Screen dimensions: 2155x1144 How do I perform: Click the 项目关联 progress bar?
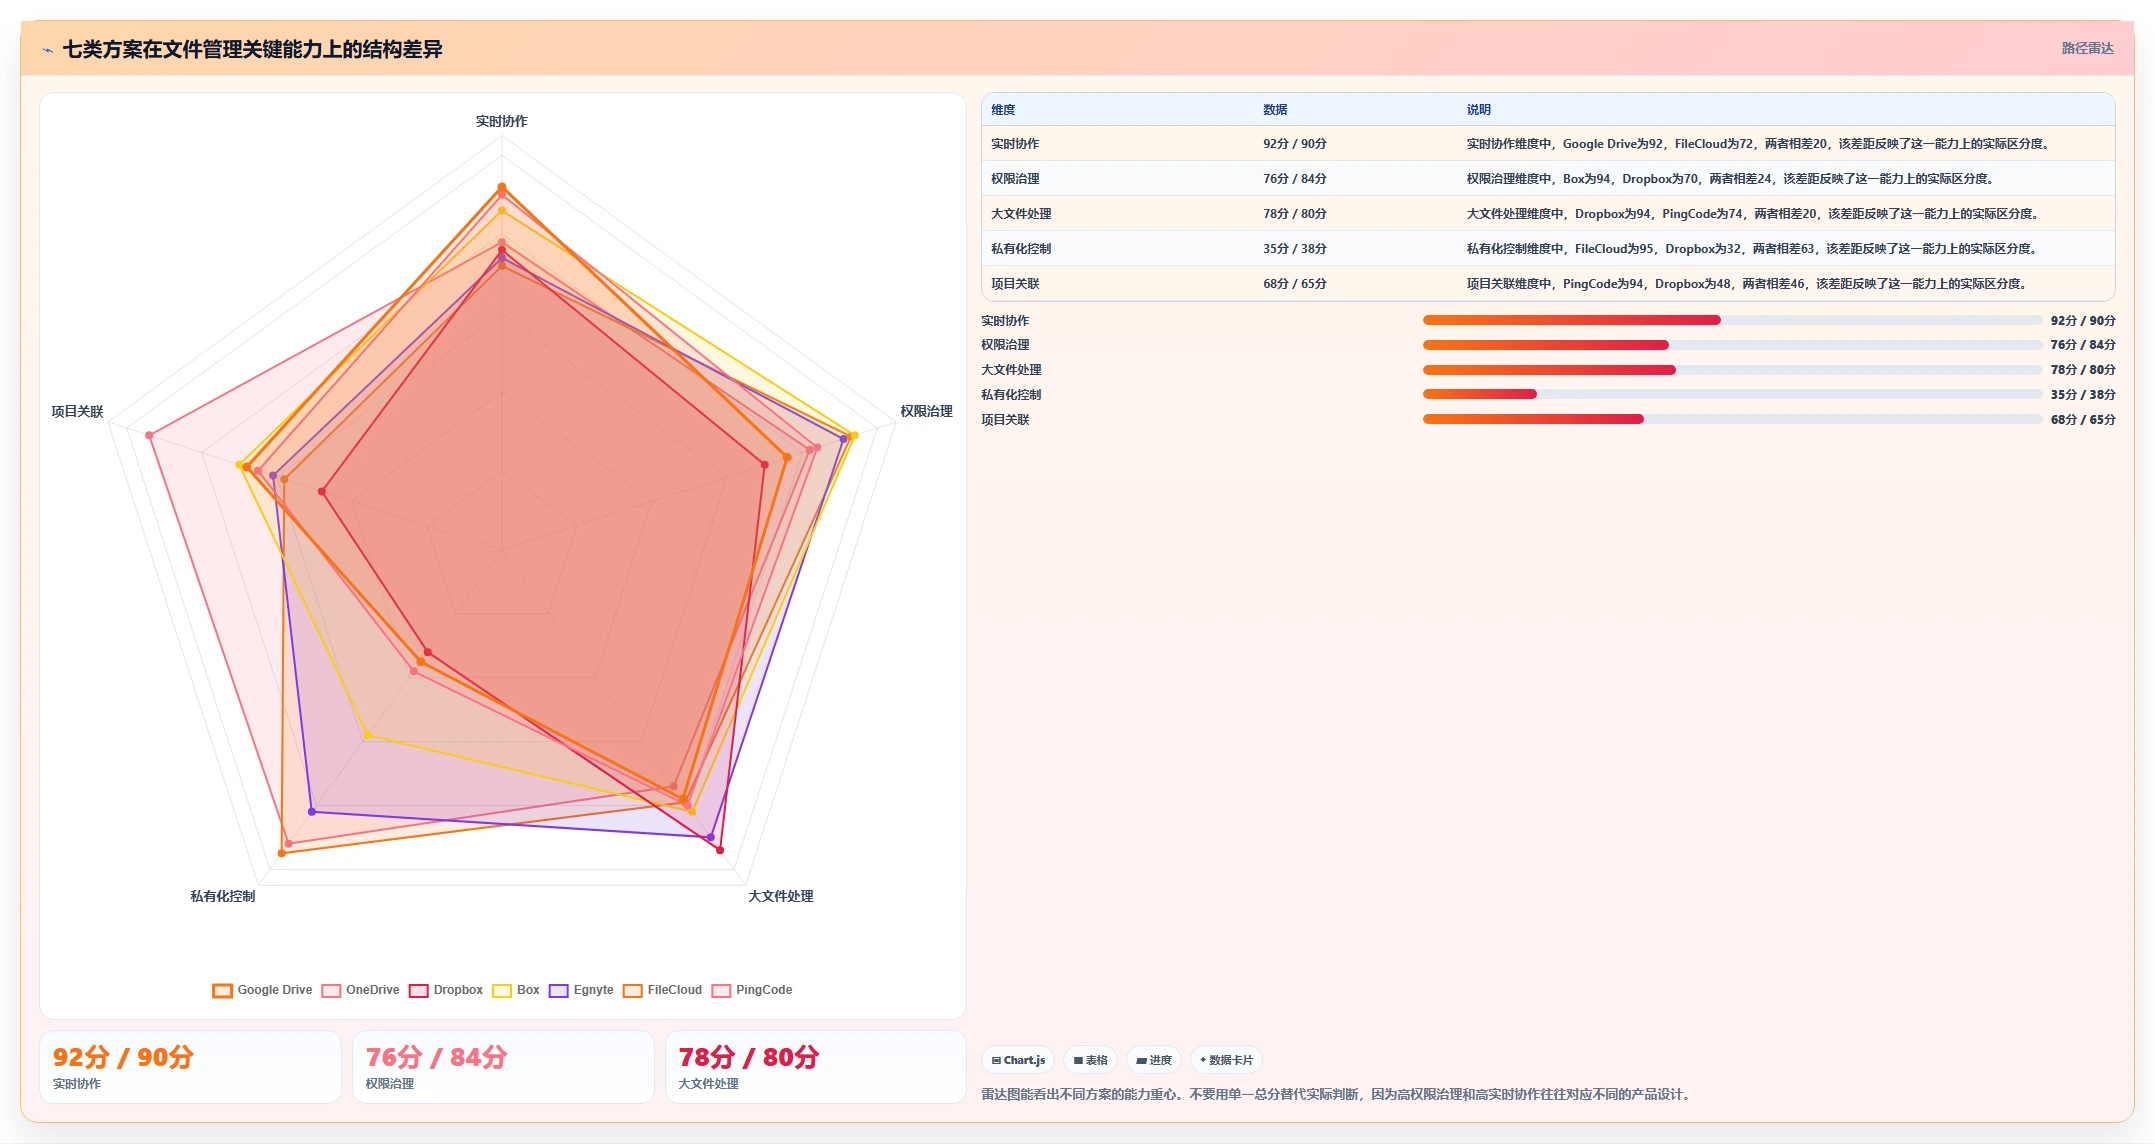pos(1732,419)
